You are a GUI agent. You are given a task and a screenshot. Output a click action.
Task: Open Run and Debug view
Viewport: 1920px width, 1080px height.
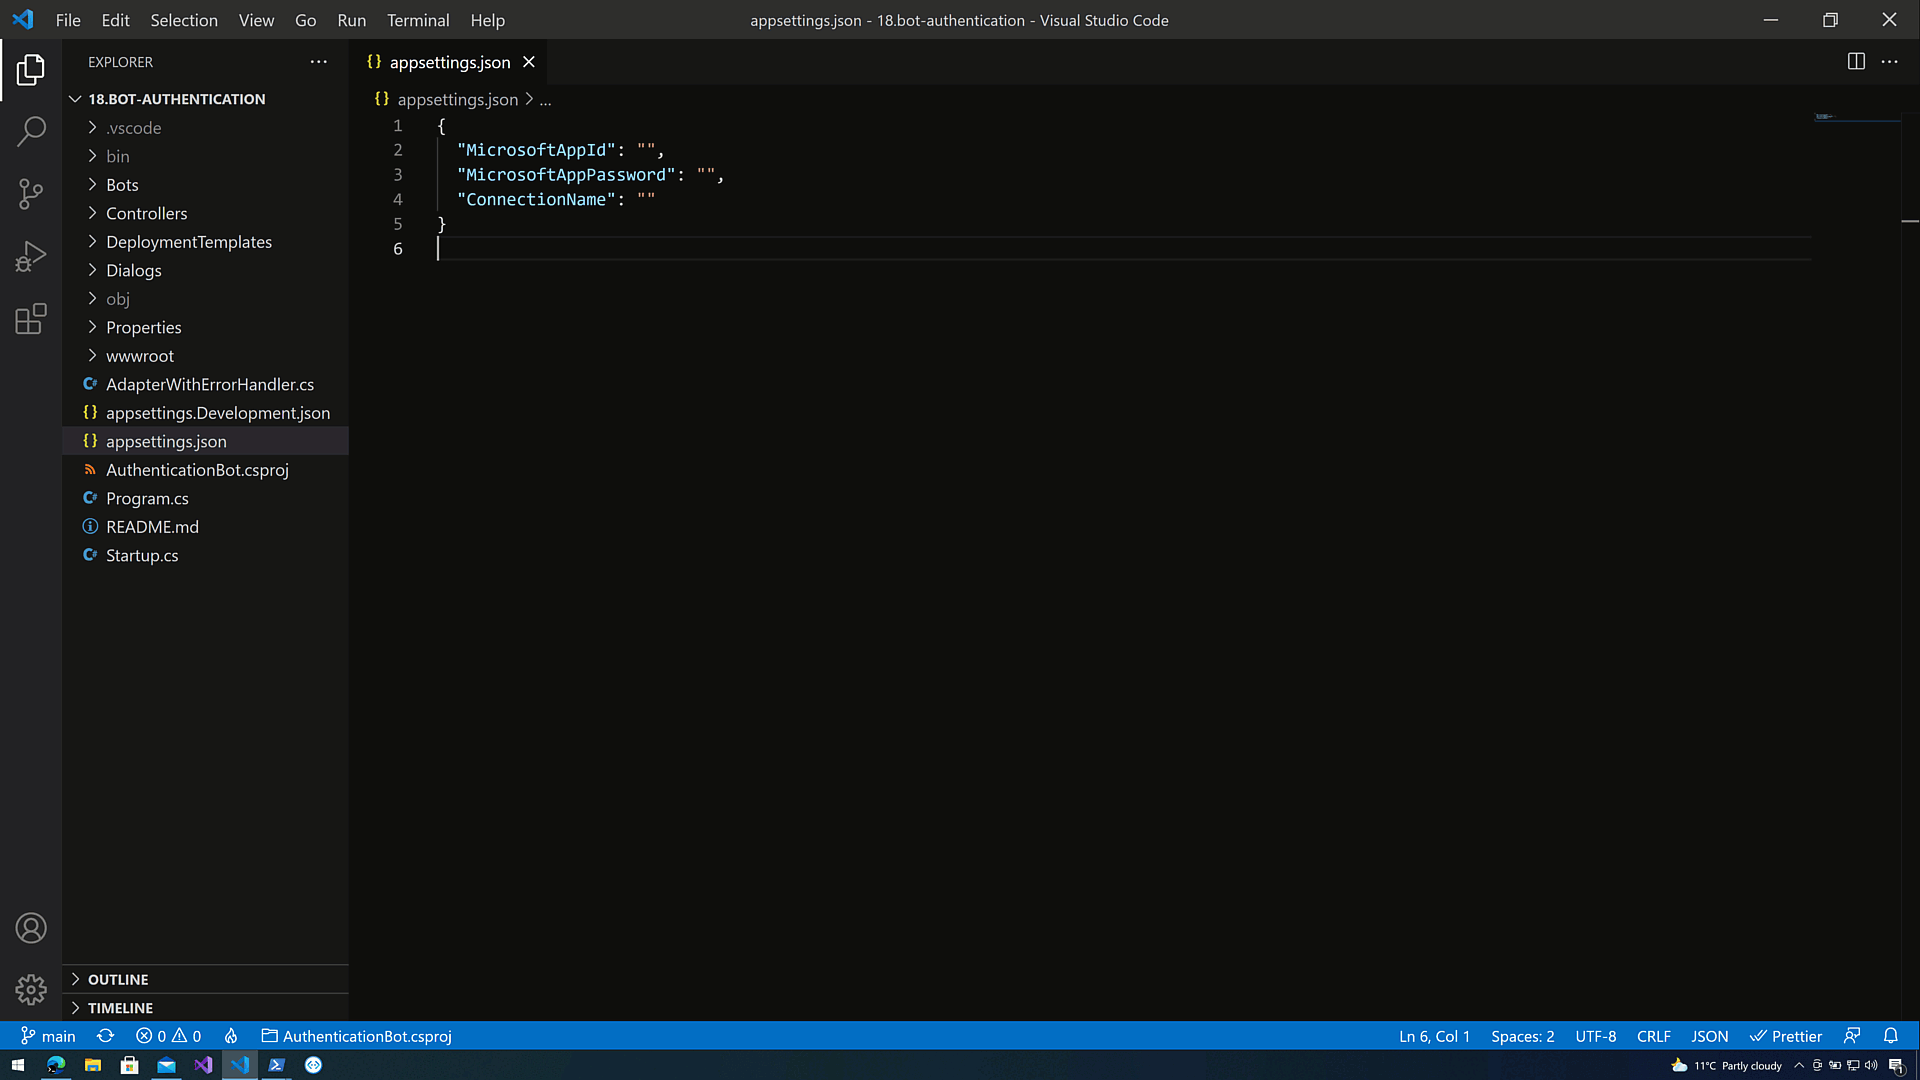click(31, 257)
